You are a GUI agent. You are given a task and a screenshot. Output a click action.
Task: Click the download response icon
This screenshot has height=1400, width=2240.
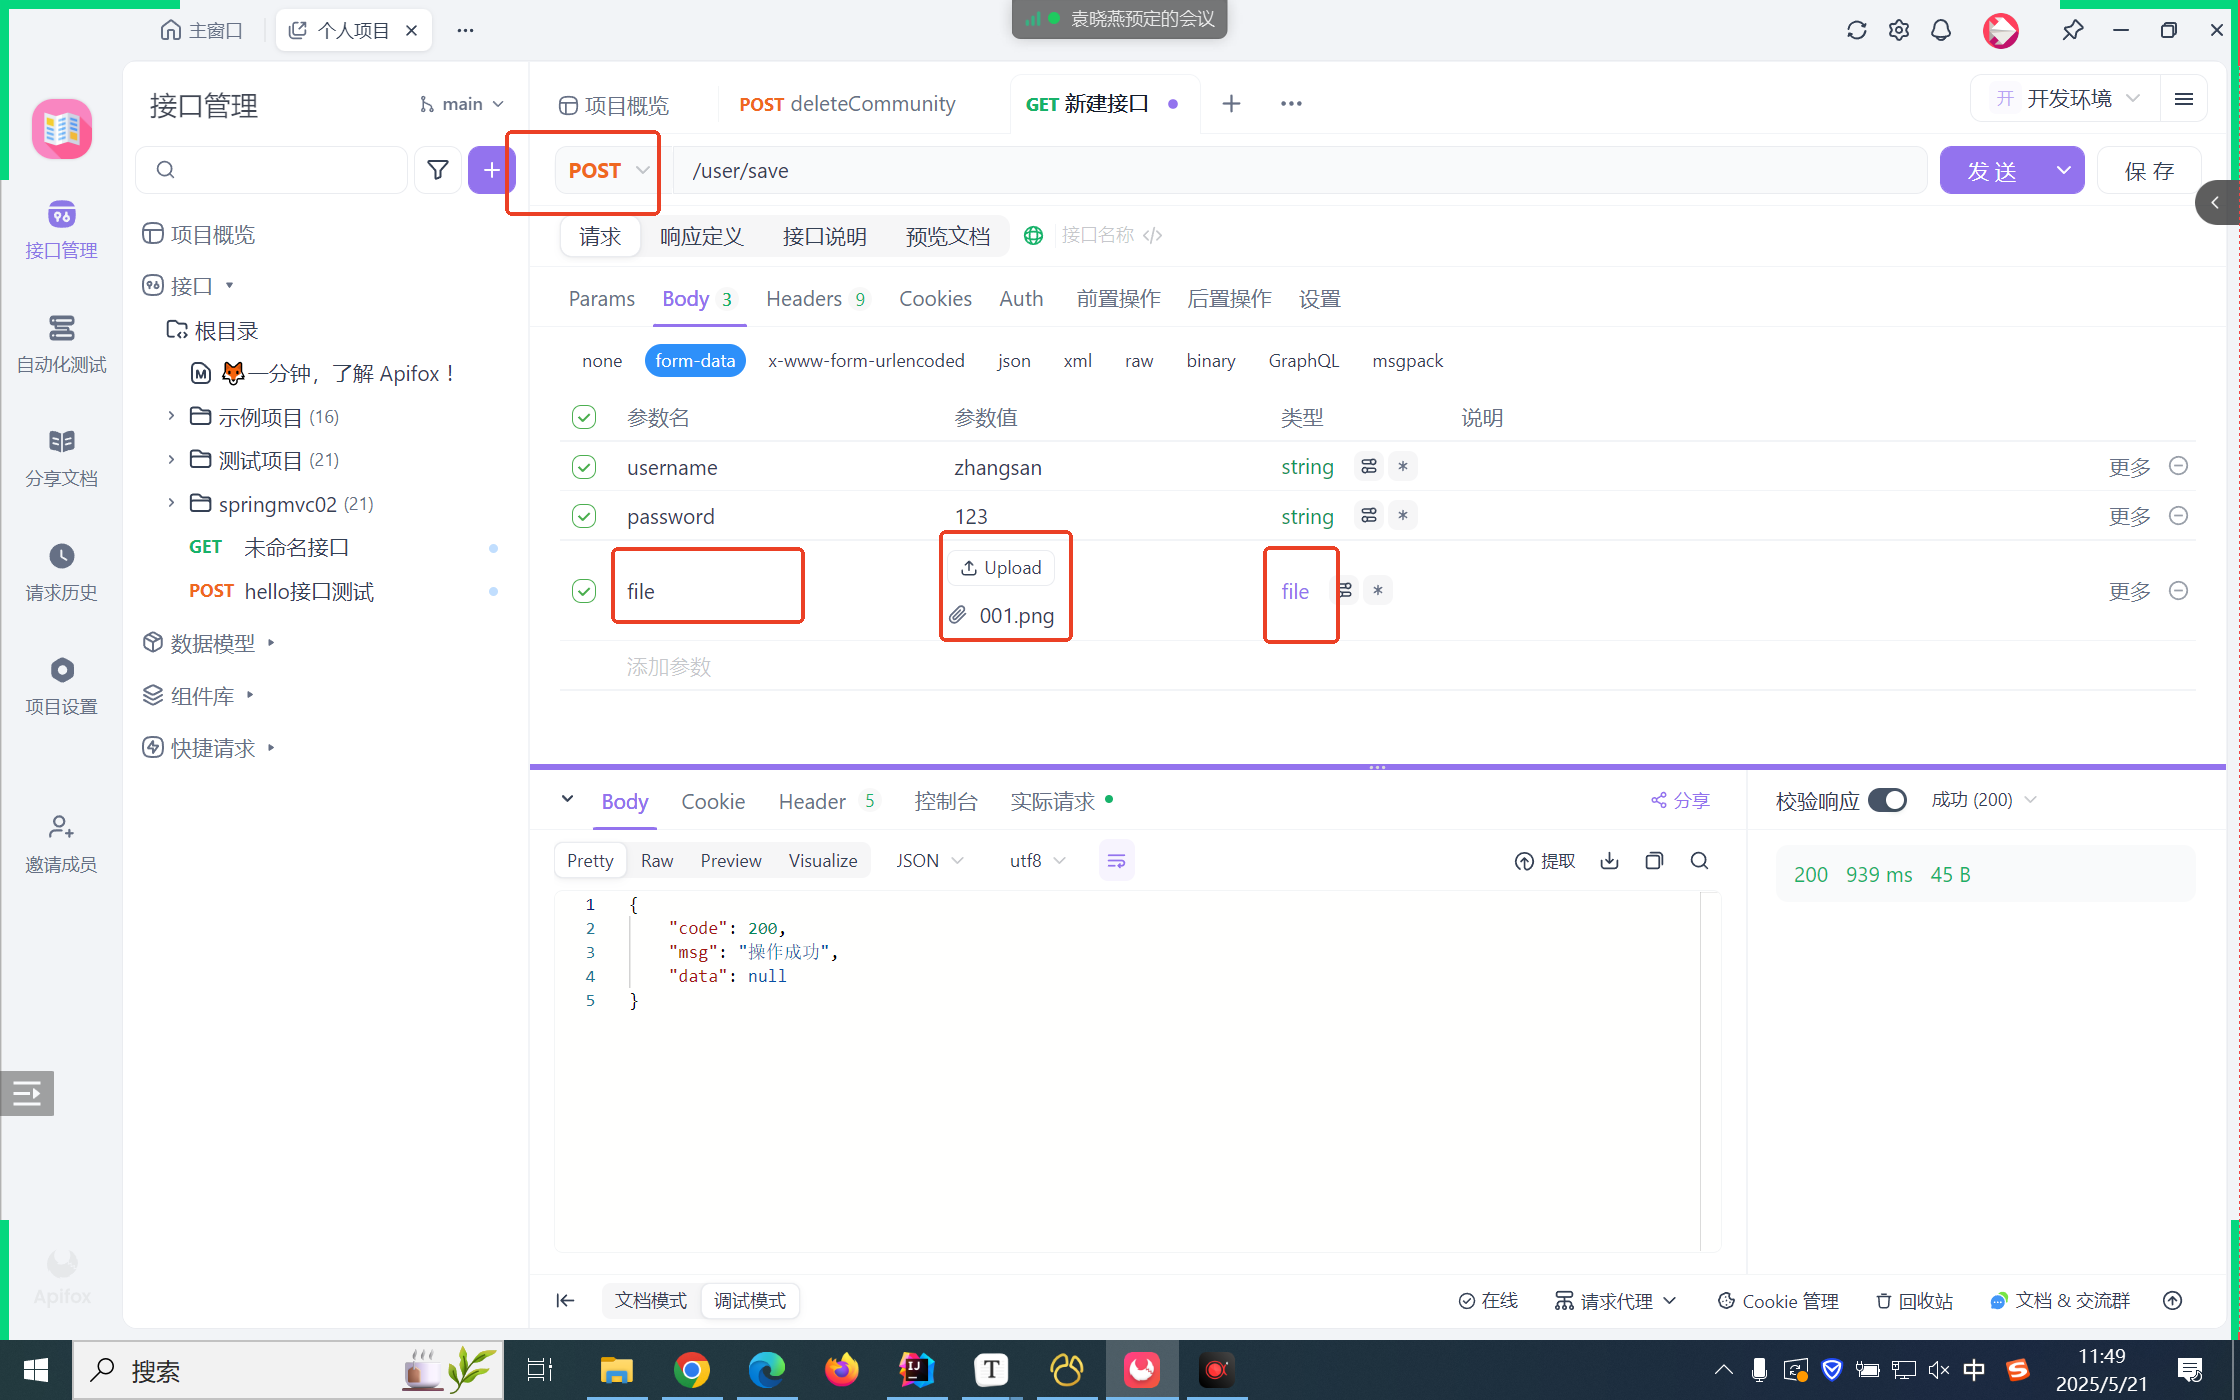[x=1609, y=861]
